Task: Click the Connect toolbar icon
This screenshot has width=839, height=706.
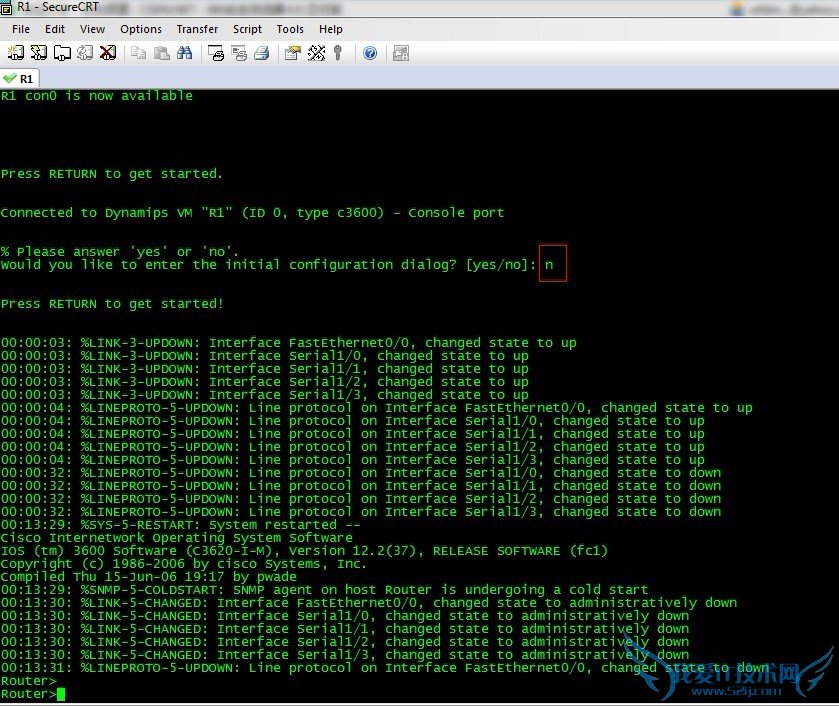Action: (x=17, y=53)
